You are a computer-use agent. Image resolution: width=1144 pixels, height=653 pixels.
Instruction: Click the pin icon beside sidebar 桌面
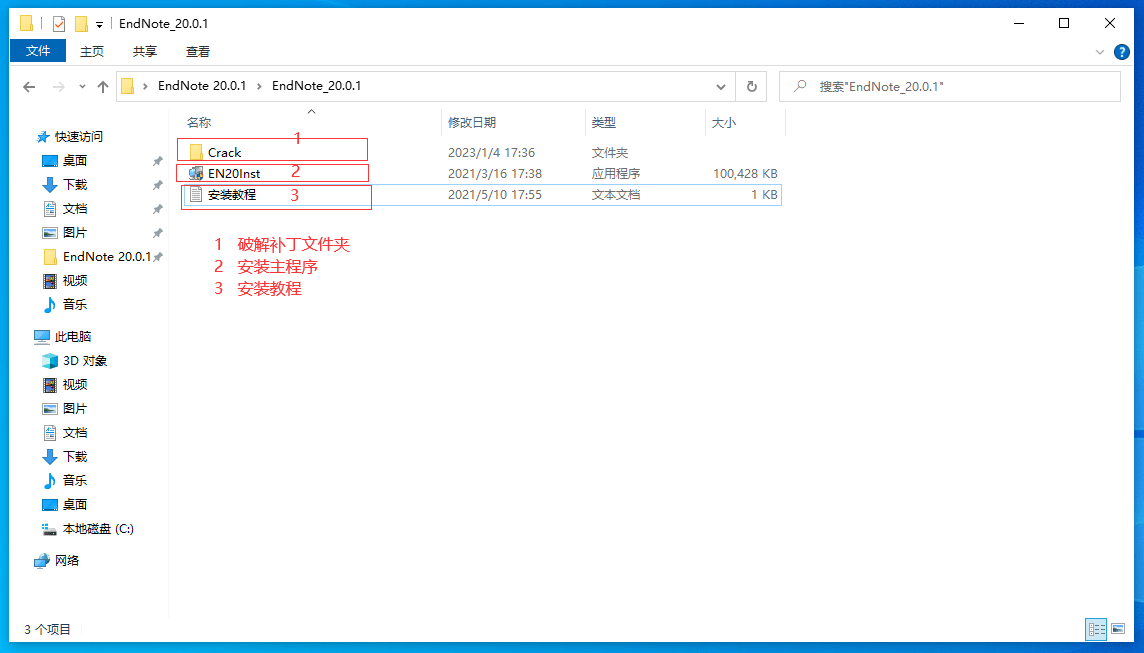point(158,161)
